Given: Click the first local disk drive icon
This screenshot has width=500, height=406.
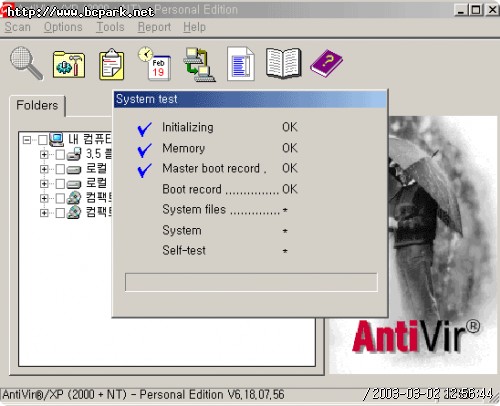Looking at the screenshot, I should coord(74,170).
